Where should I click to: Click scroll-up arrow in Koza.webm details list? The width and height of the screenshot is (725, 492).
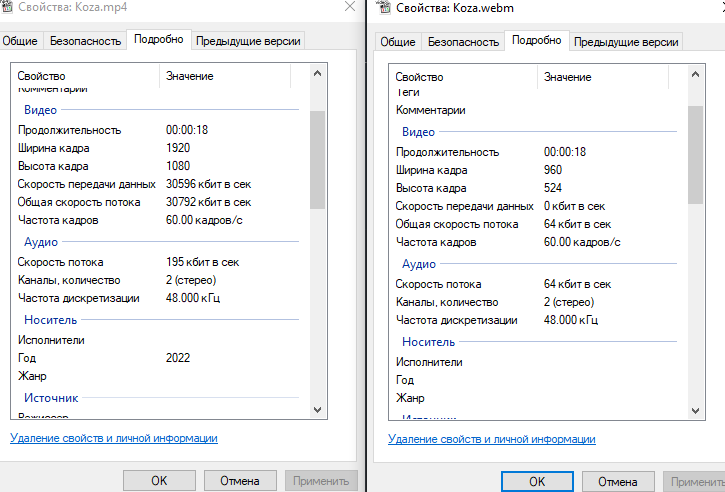pyautogui.click(x=695, y=74)
